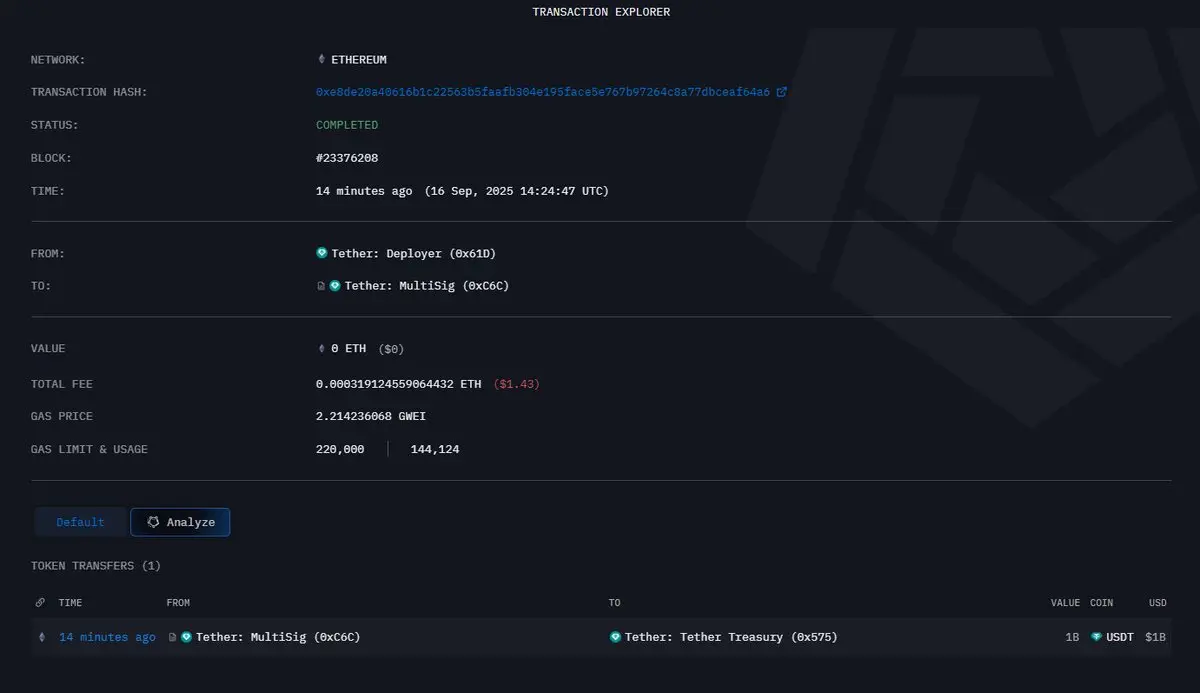Open Tether: MultiSig in token transfer row

pyautogui.click(x=278, y=637)
